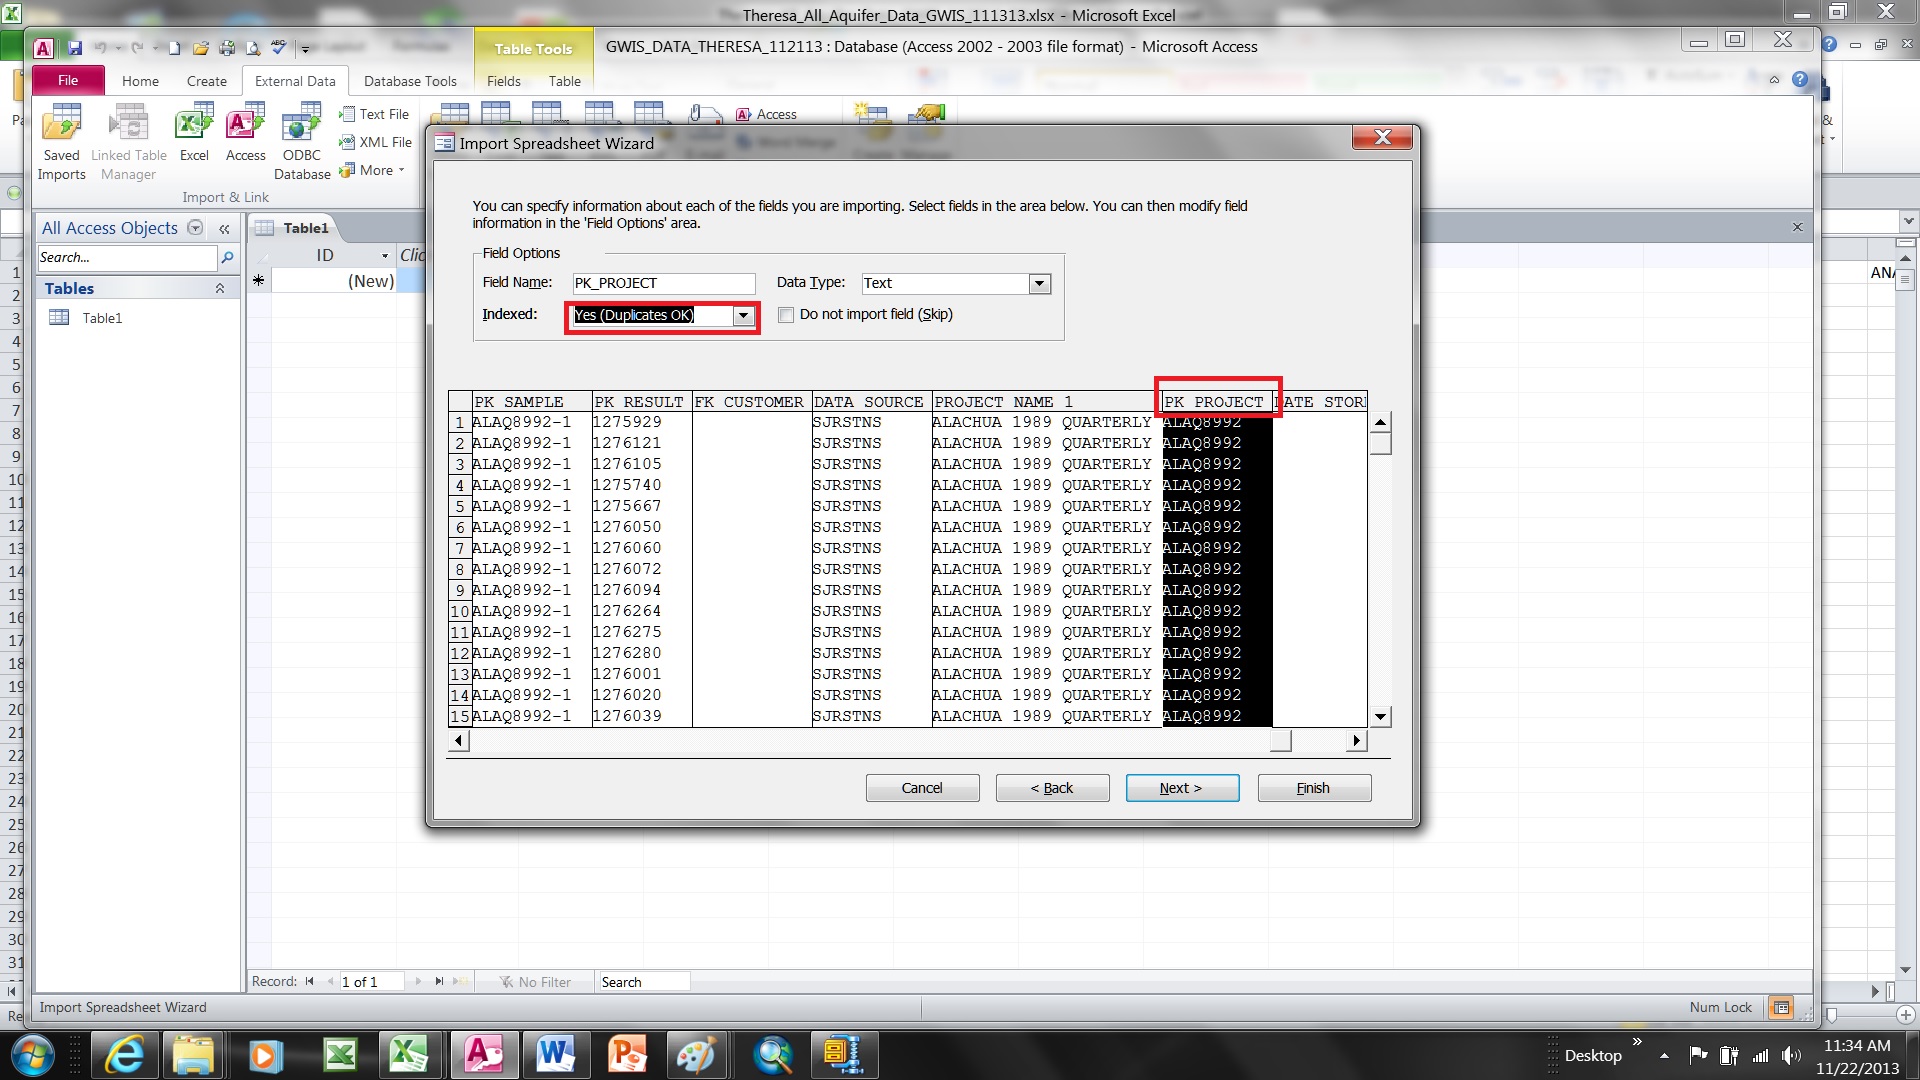This screenshot has width=1920, height=1080.
Task: Open the Saved Imports icon
Action: (x=62, y=142)
